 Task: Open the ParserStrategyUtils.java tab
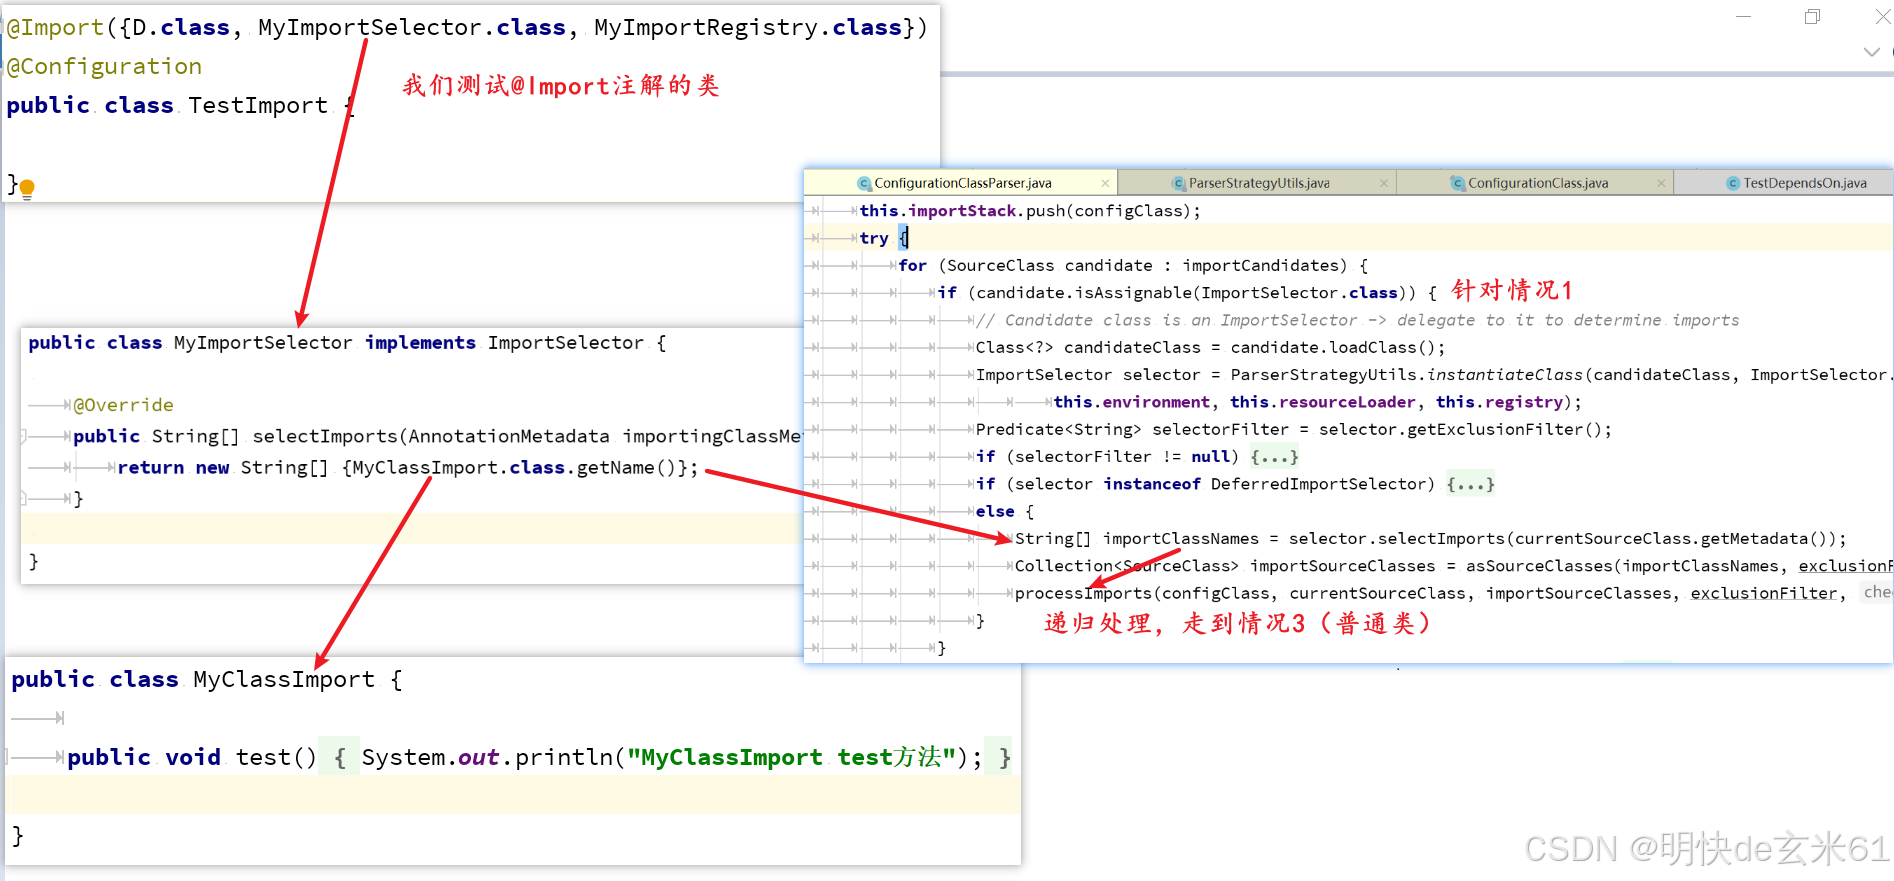1259,183
